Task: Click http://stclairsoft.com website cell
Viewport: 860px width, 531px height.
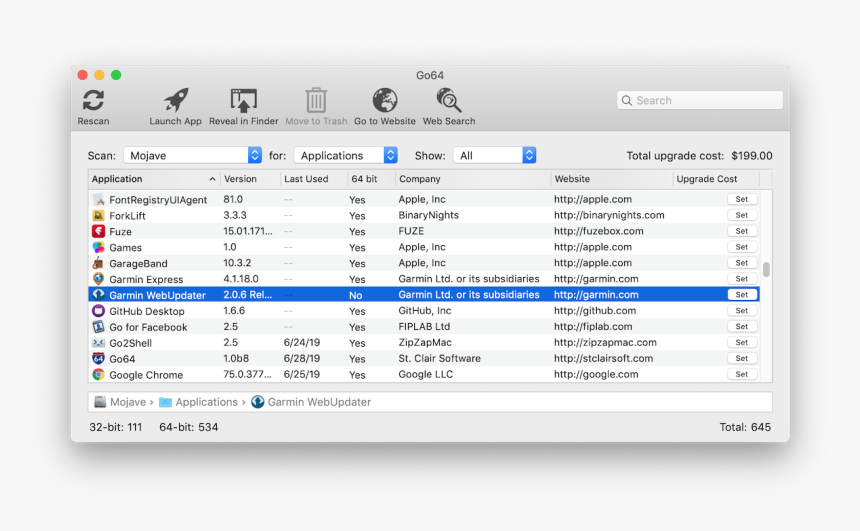Action: pos(603,358)
